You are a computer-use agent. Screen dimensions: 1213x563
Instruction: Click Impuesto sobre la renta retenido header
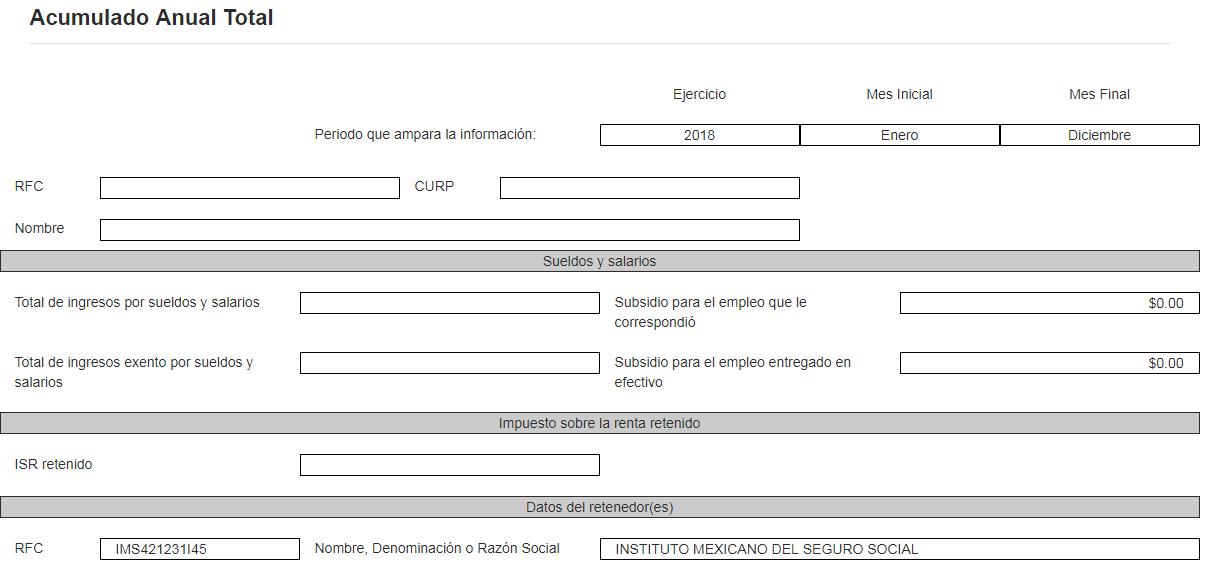click(x=600, y=423)
